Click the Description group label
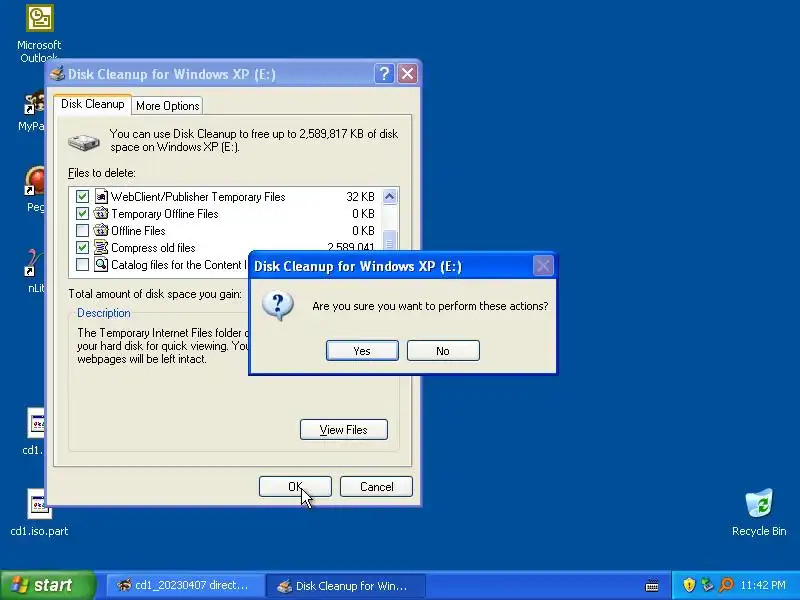The image size is (800, 600). (x=104, y=313)
